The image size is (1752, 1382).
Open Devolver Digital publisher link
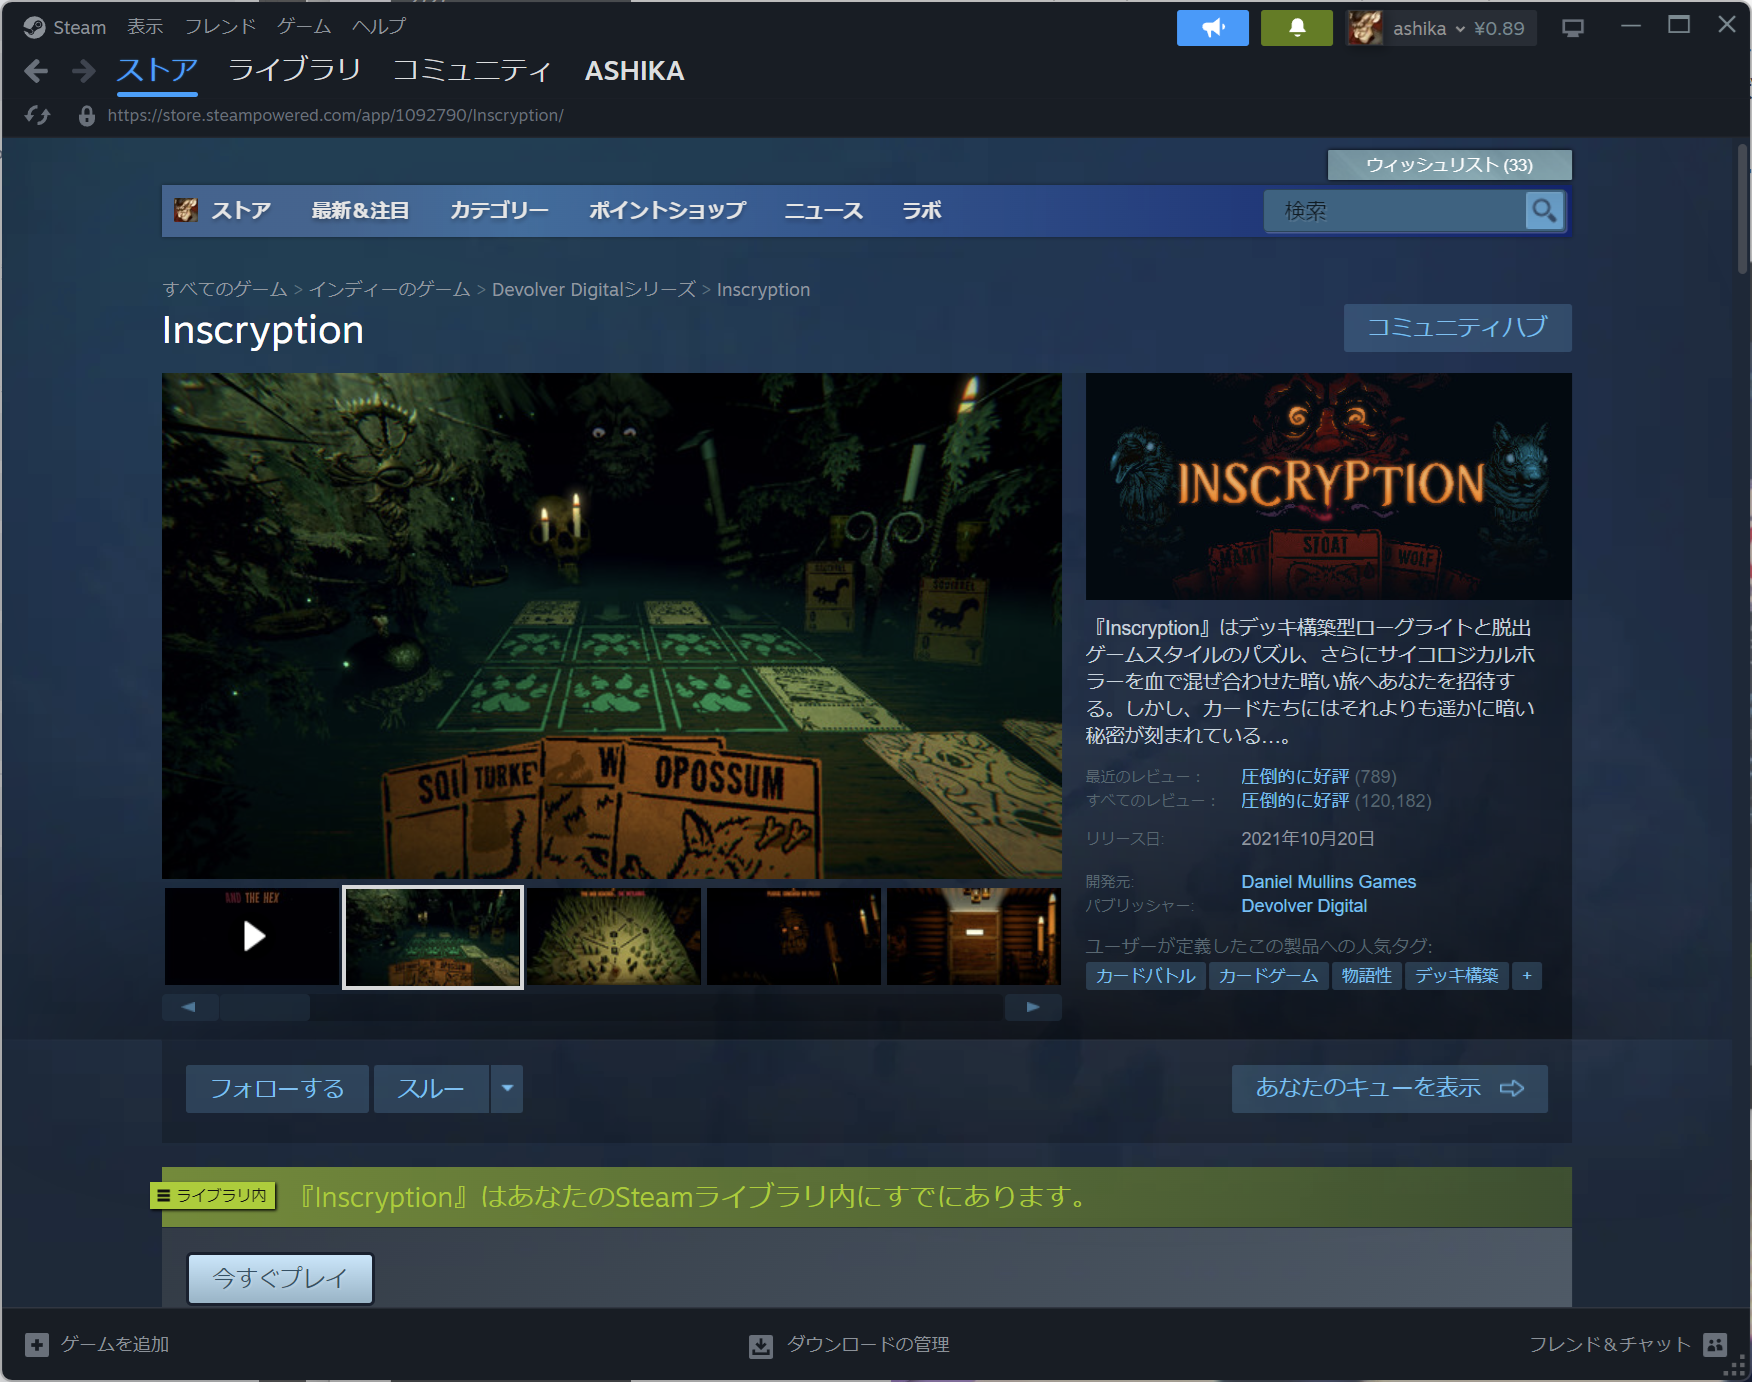pos(1304,906)
